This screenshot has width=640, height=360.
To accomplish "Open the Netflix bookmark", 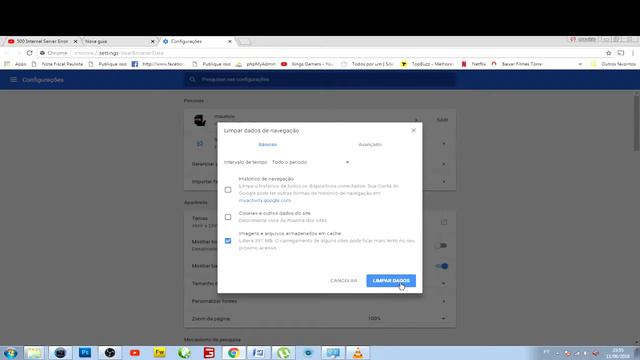I will click(473, 64).
